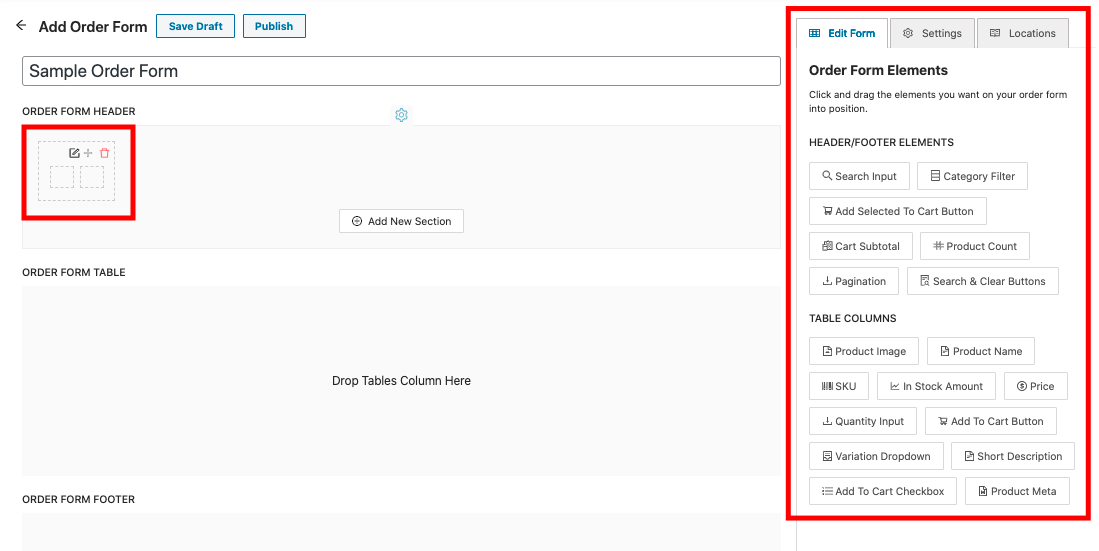
Task: Delete header section with red trash icon
Action: (104, 153)
